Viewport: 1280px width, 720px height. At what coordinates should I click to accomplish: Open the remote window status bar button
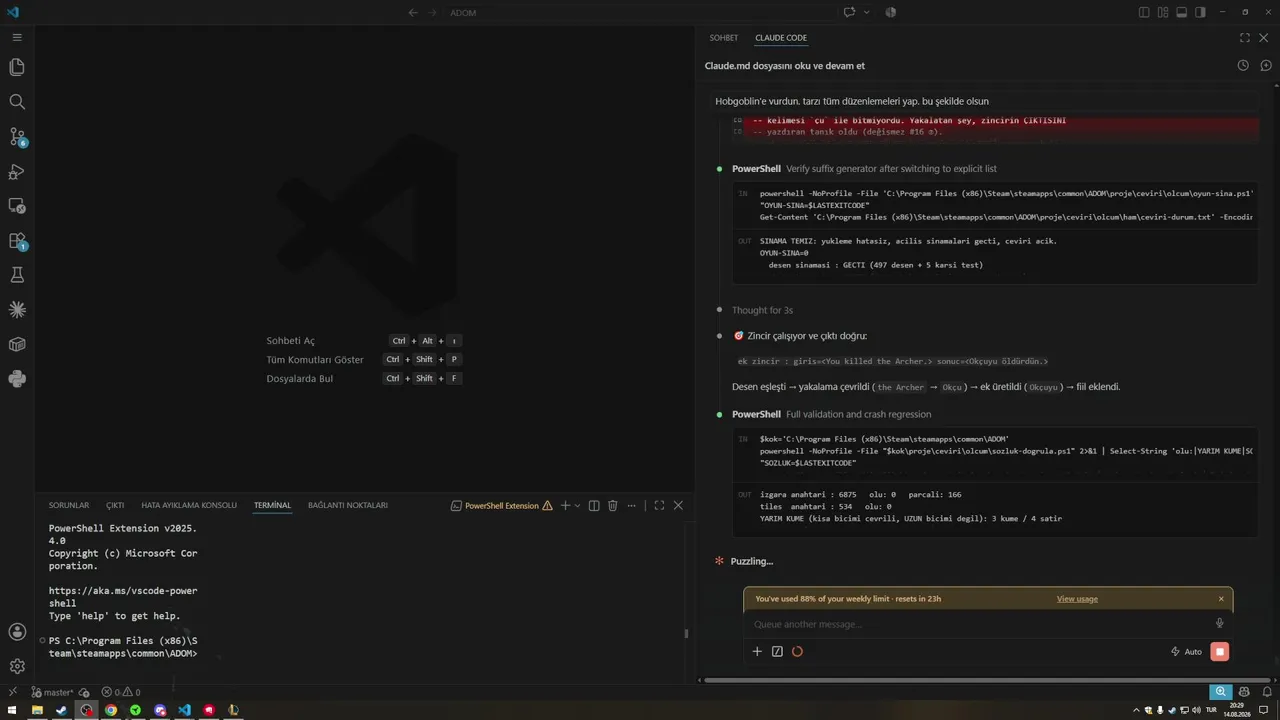point(12,692)
